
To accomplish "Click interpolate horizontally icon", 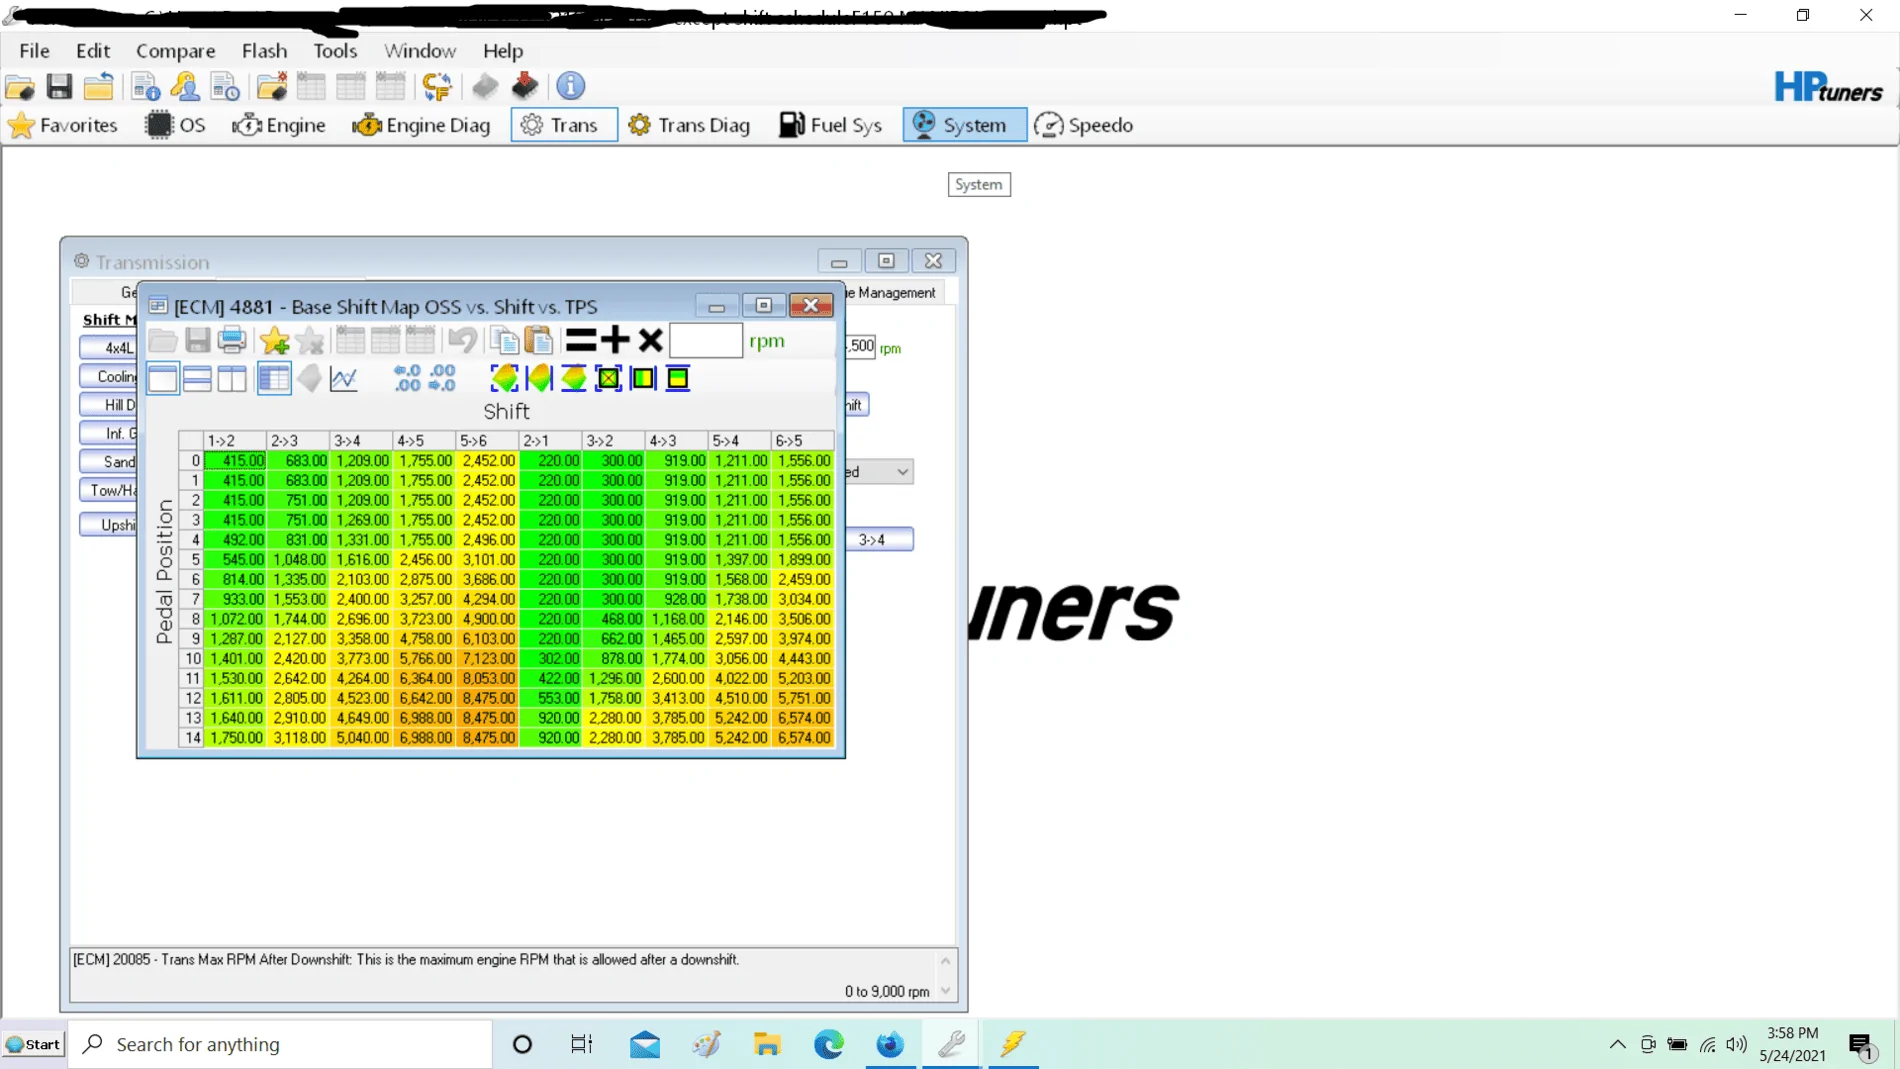I will pyautogui.click(x=539, y=378).
